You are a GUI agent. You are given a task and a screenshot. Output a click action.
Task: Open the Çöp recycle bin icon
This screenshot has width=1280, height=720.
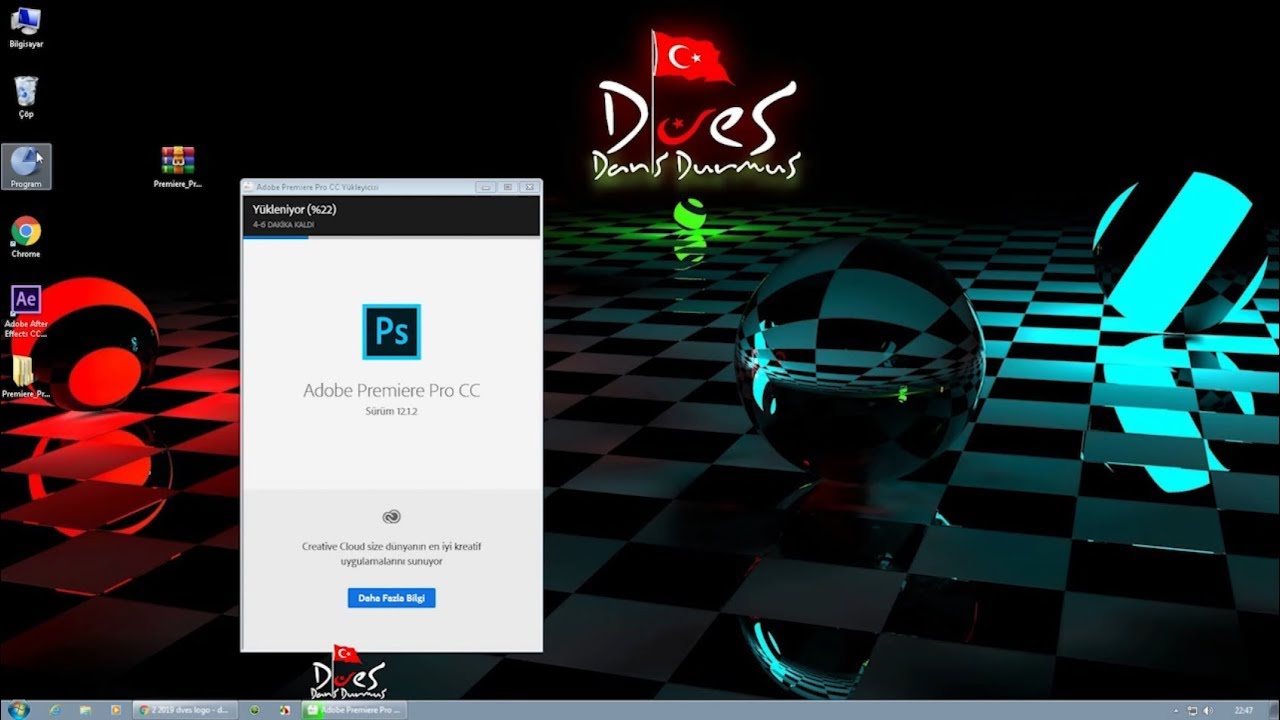click(x=26, y=97)
